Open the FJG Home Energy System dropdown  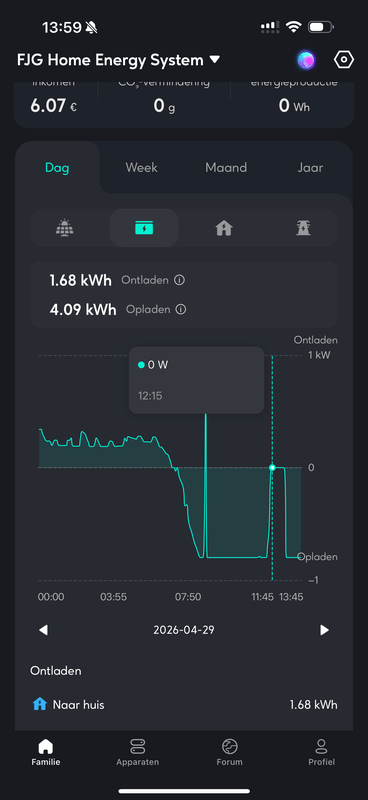[118, 60]
